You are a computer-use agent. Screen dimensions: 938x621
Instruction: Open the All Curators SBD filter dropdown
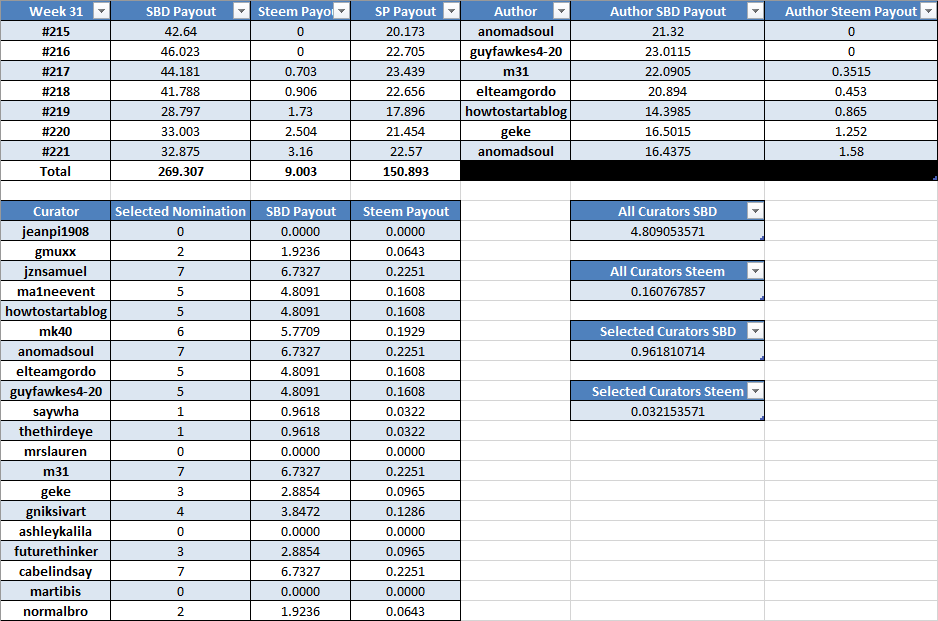click(x=756, y=211)
